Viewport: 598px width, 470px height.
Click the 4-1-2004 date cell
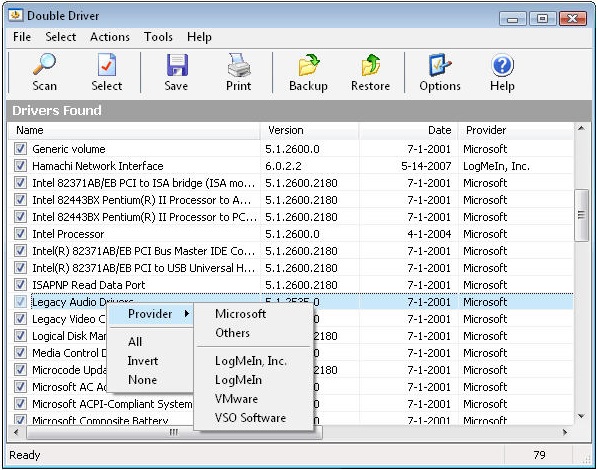429,234
